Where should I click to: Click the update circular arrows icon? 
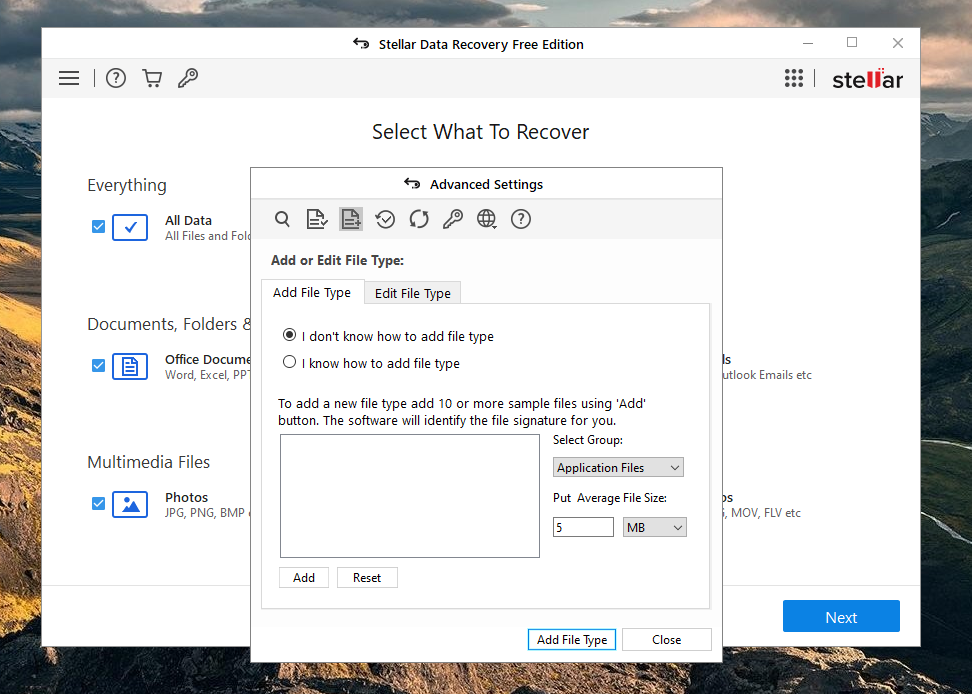tap(419, 219)
